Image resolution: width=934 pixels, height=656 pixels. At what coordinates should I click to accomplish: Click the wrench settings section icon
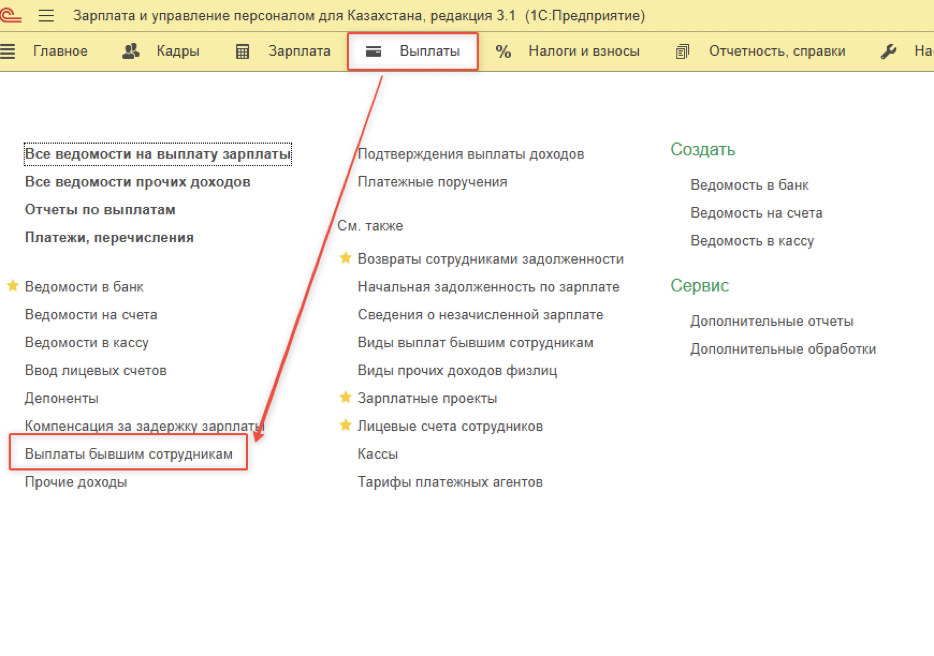888,51
